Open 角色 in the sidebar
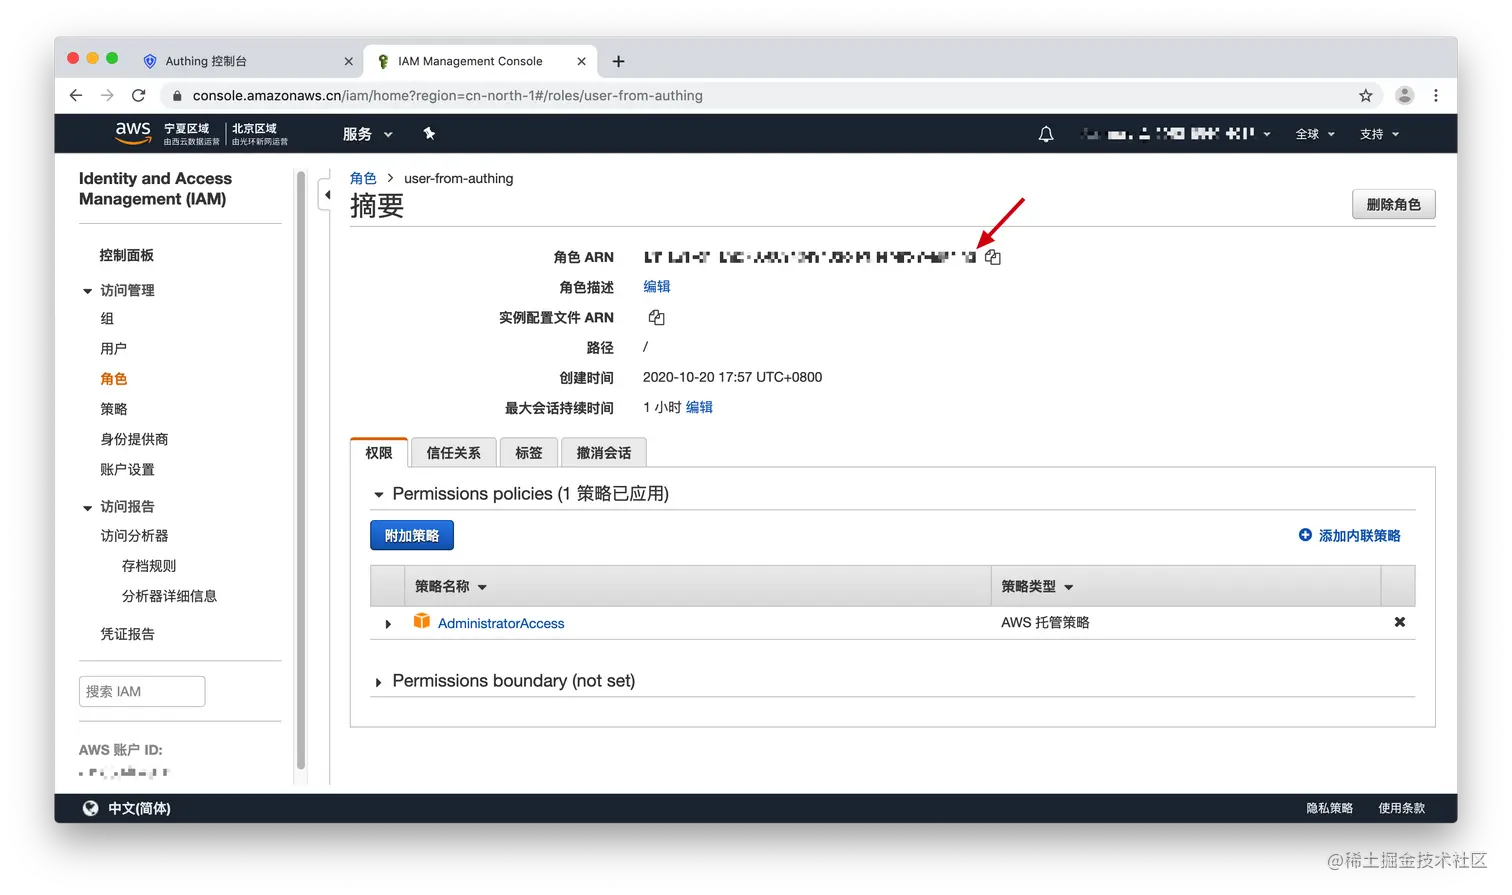Viewport: 1512px width, 895px height. (113, 378)
